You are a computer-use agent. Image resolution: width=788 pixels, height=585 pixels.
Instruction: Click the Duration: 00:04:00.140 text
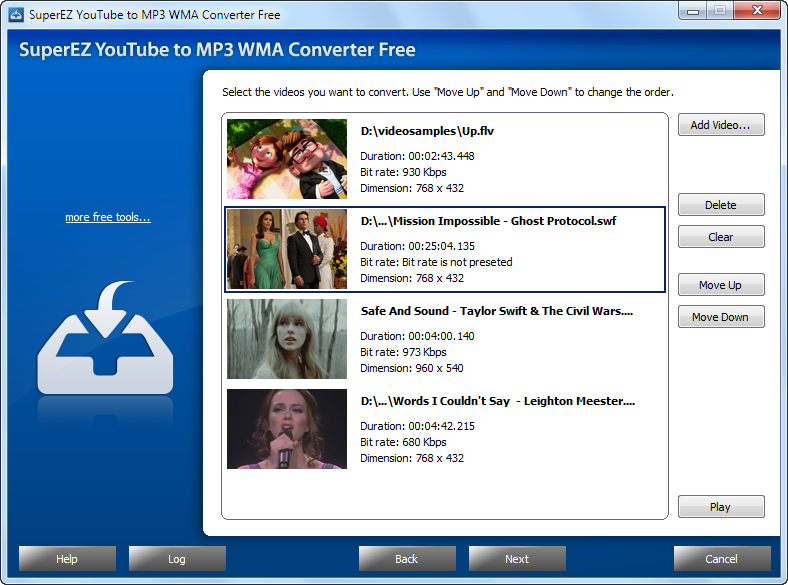(x=417, y=336)
